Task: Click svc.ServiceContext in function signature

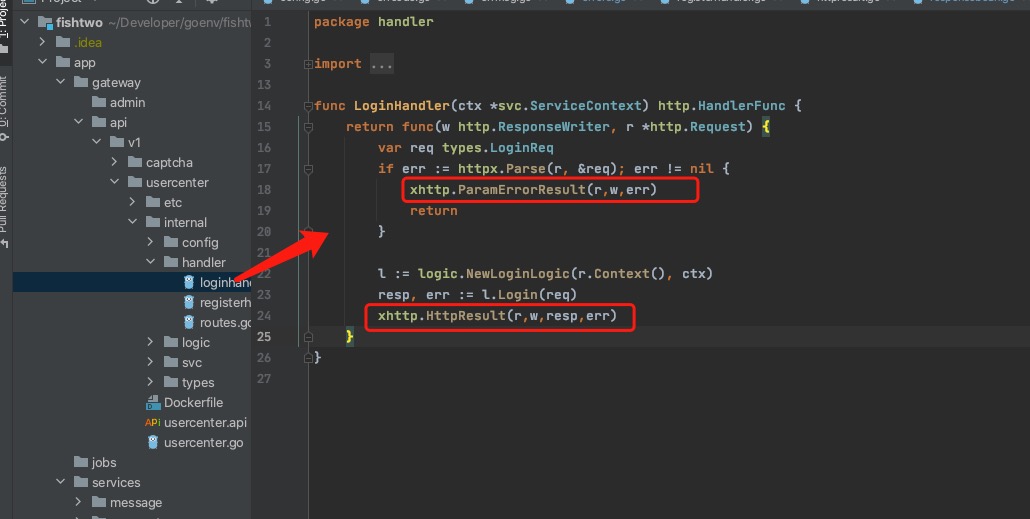Action: [570, 106]
